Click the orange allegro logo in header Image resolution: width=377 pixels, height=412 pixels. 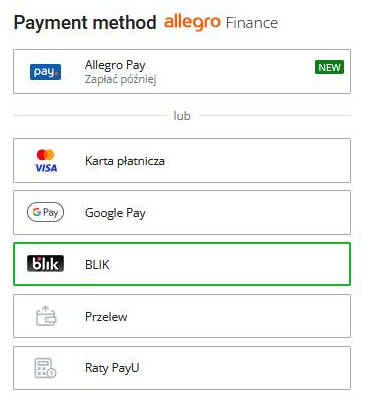click(192, 22)
